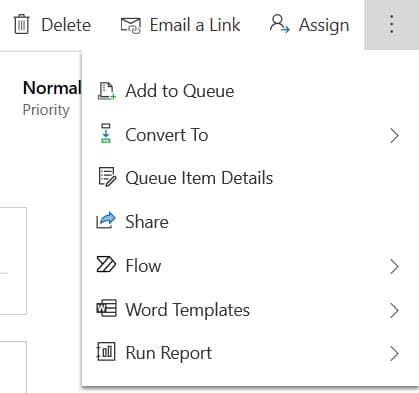Open the Convert To menu entry
The height and width of the screenshot is (393, 419).
[x=166, y=135]
